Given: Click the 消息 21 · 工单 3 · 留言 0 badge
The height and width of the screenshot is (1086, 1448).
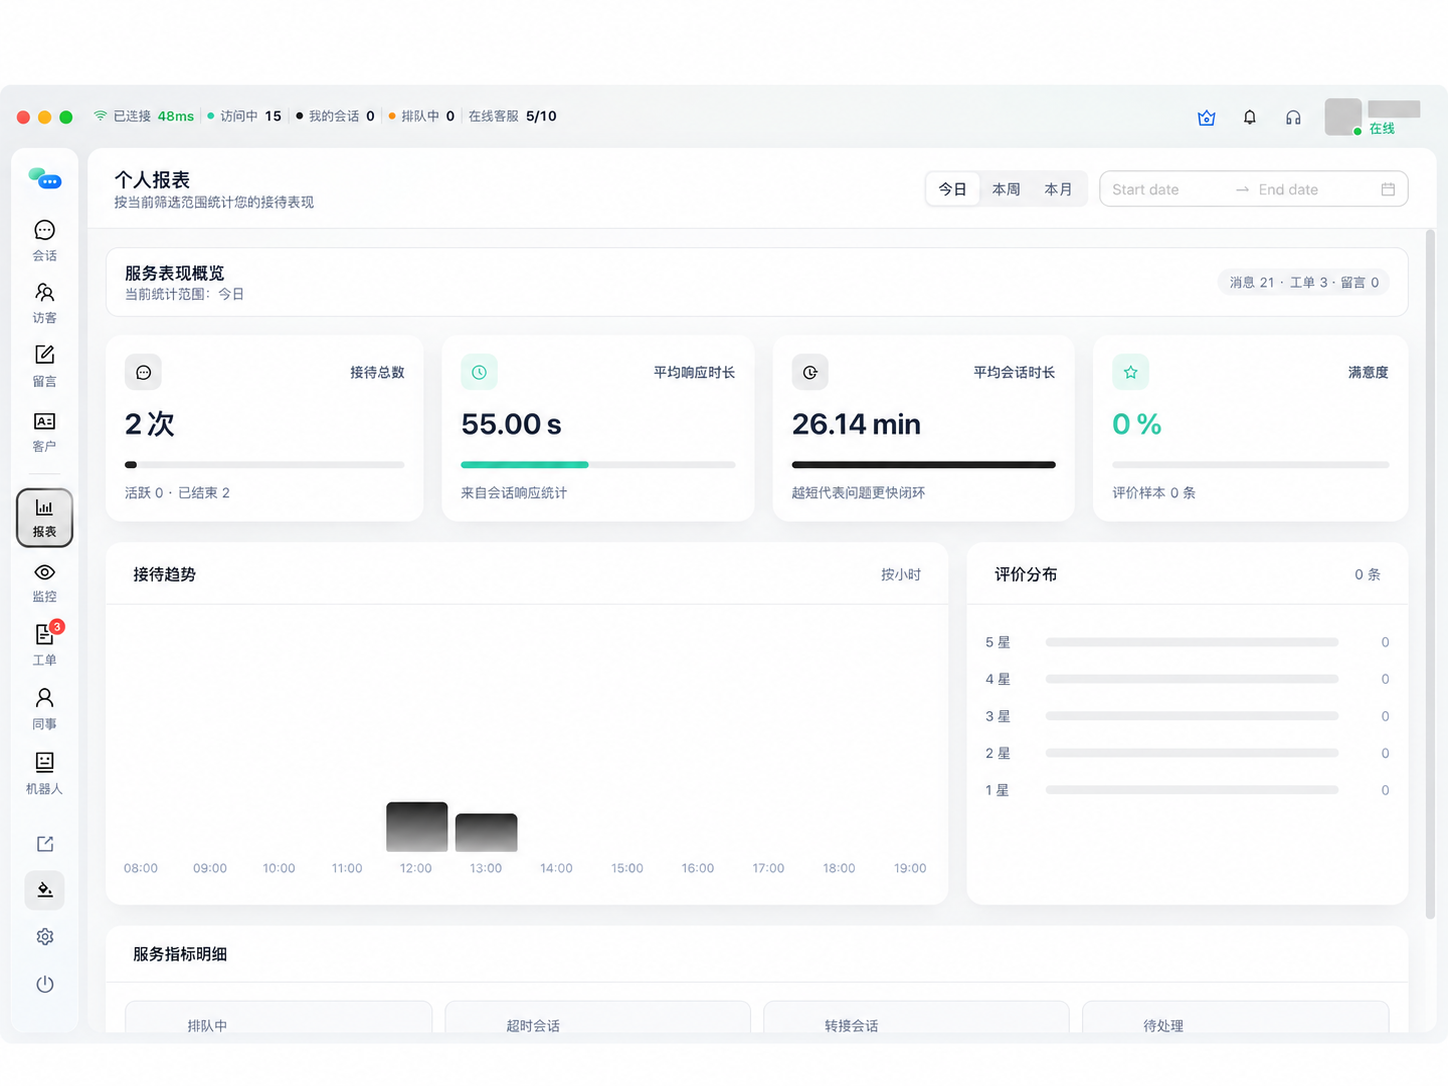Looking at the screenshot, I should point(1304,282).
